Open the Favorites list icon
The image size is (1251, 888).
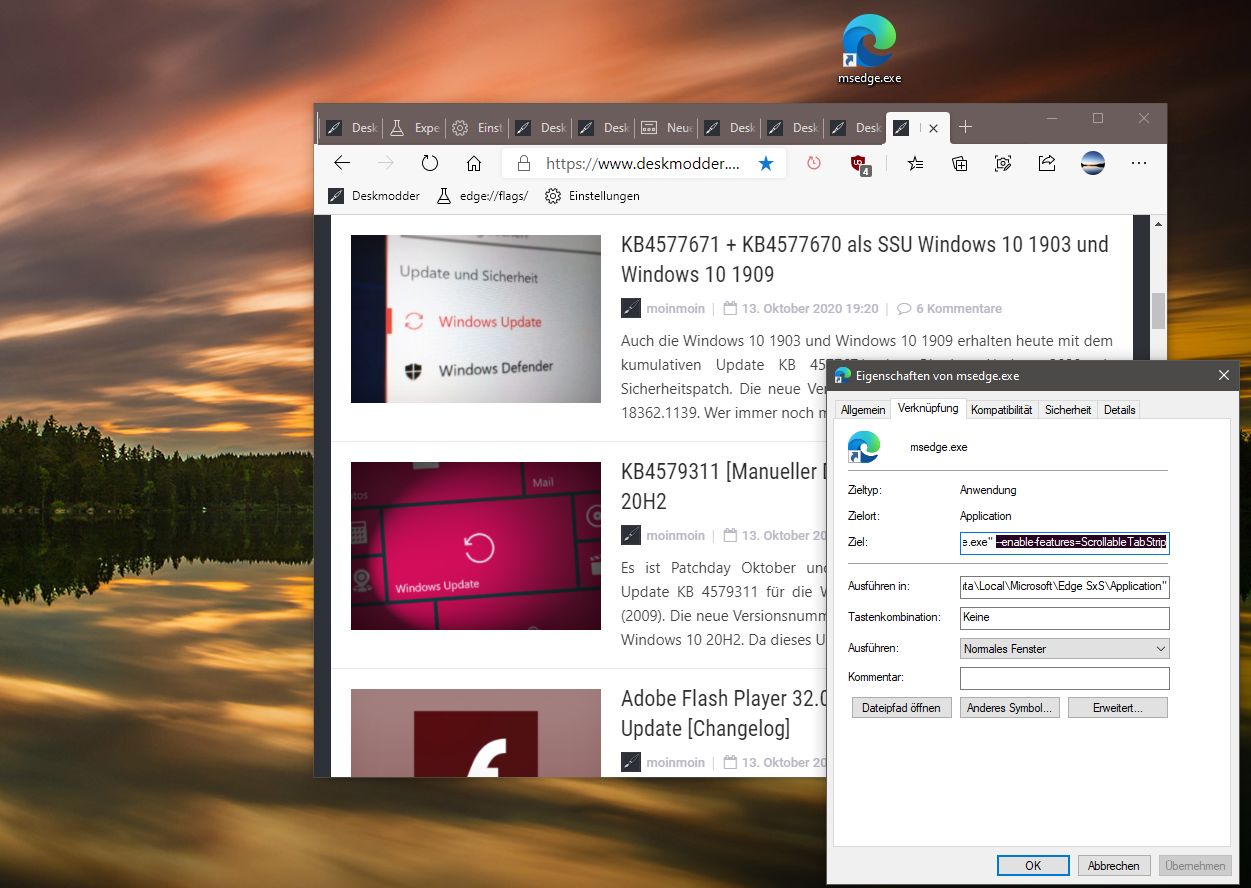[x=915, y=163]
